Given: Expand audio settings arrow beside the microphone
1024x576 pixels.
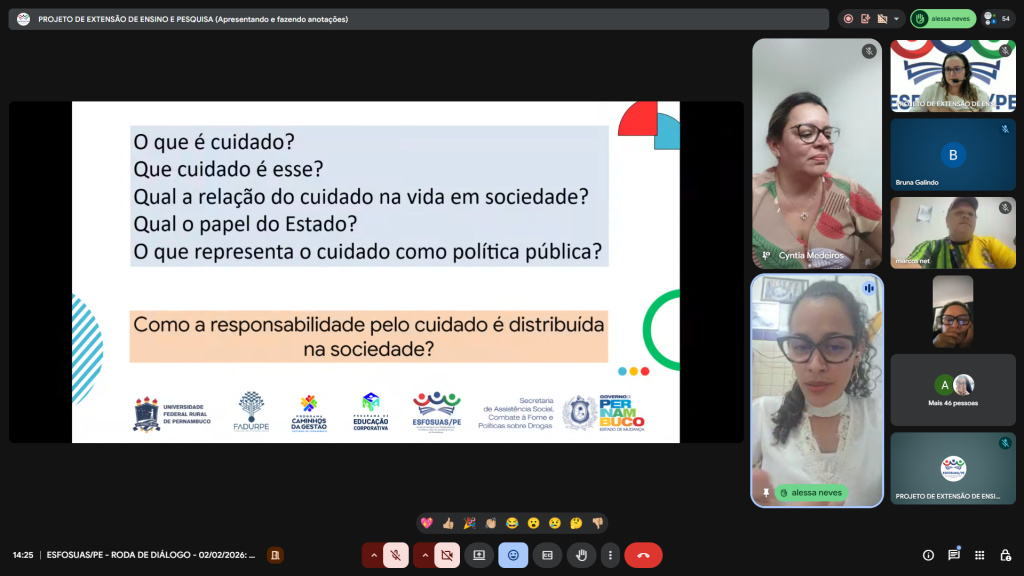Looking at the screenshot, I should (373, 555).
